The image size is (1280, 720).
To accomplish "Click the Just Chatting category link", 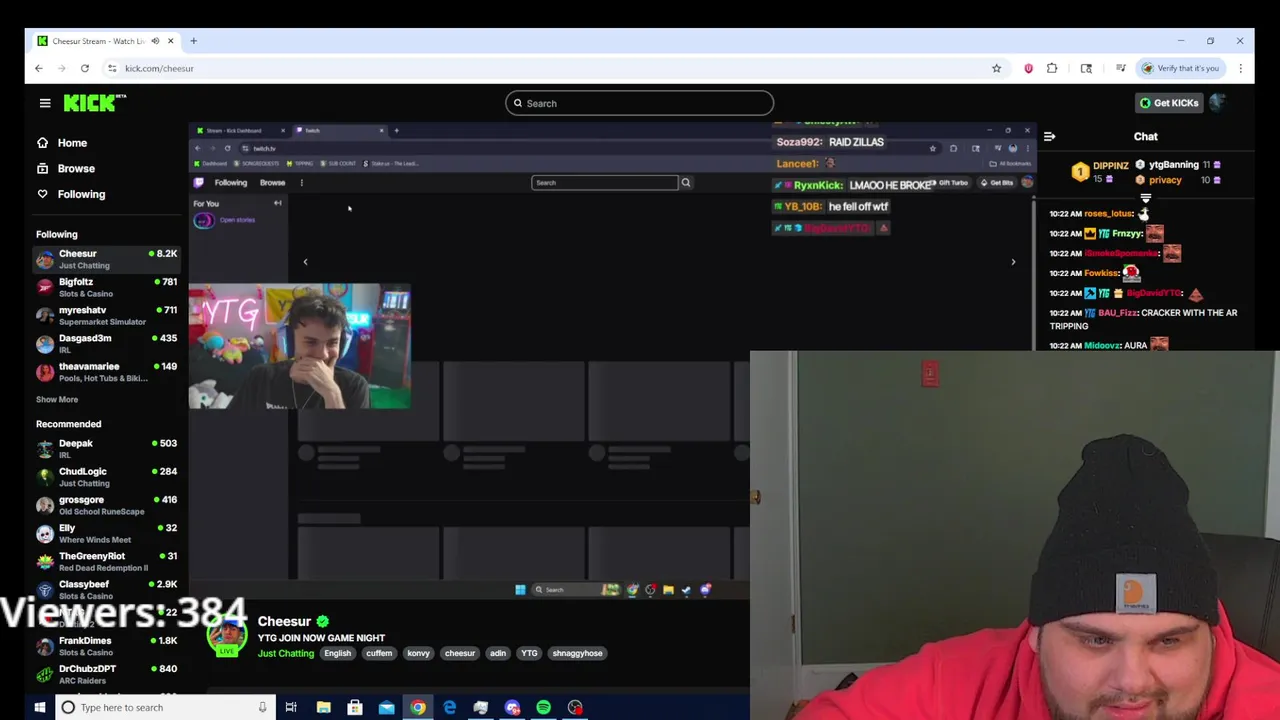I will coord(286,653).
